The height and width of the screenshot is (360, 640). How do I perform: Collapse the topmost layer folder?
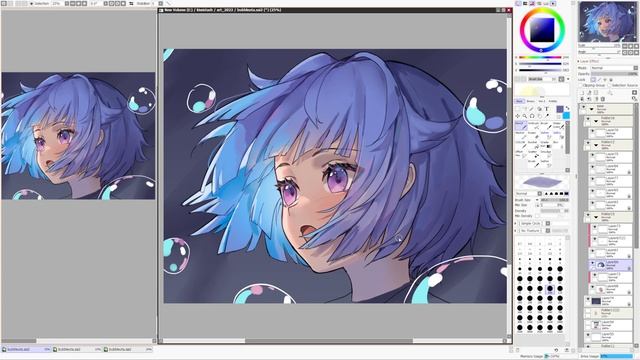(x=591, y=109)
